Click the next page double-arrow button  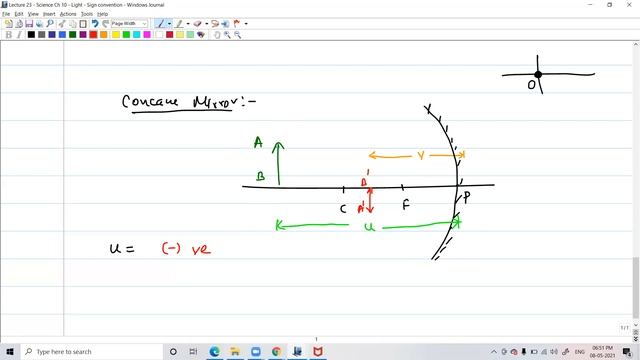(636, 339)
